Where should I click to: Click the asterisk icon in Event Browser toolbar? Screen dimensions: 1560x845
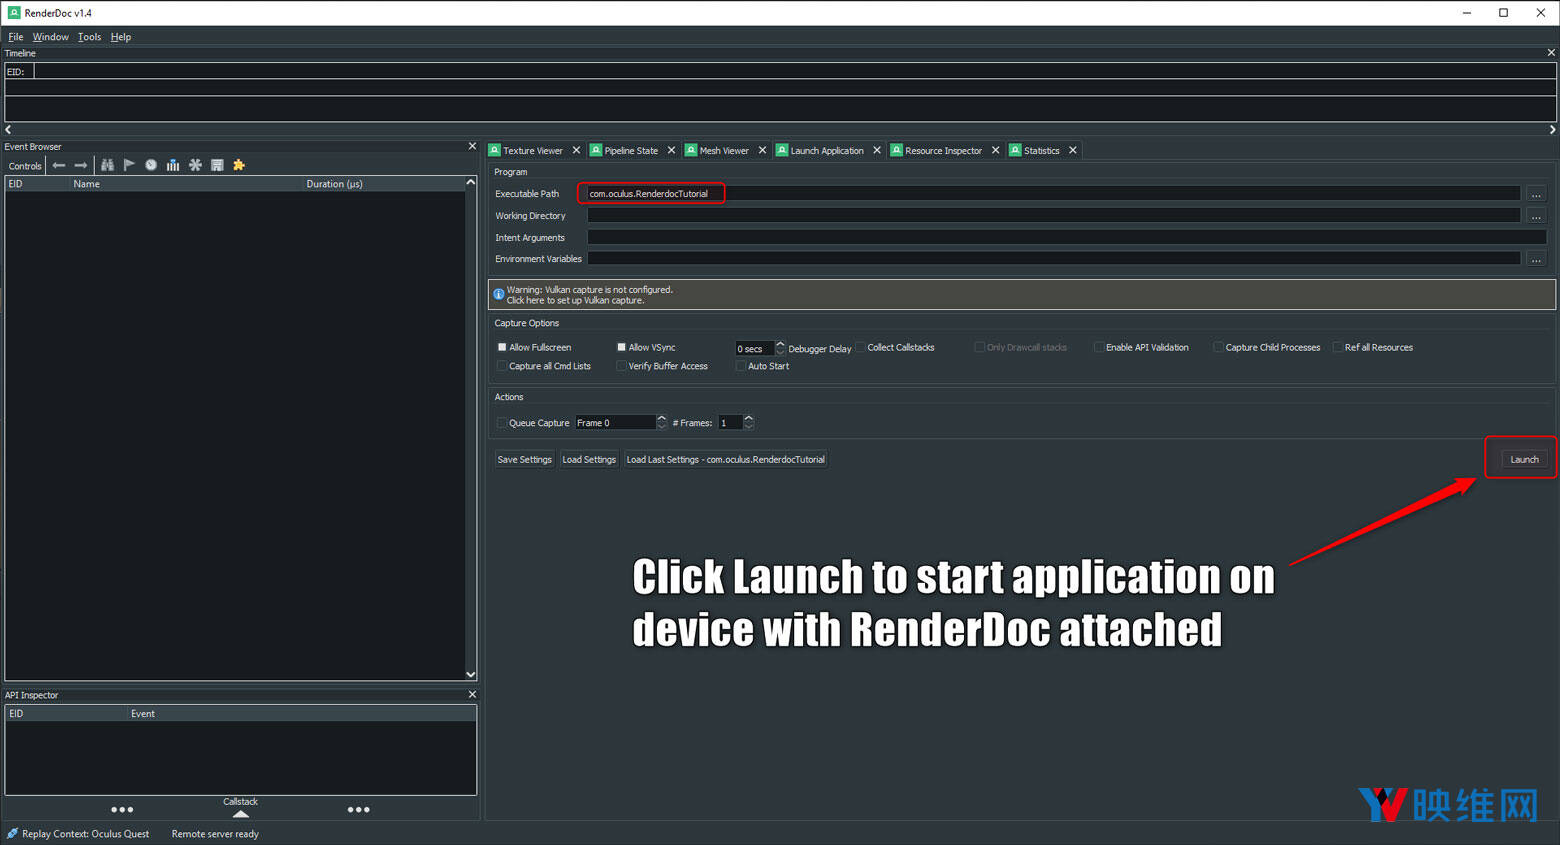195,165
